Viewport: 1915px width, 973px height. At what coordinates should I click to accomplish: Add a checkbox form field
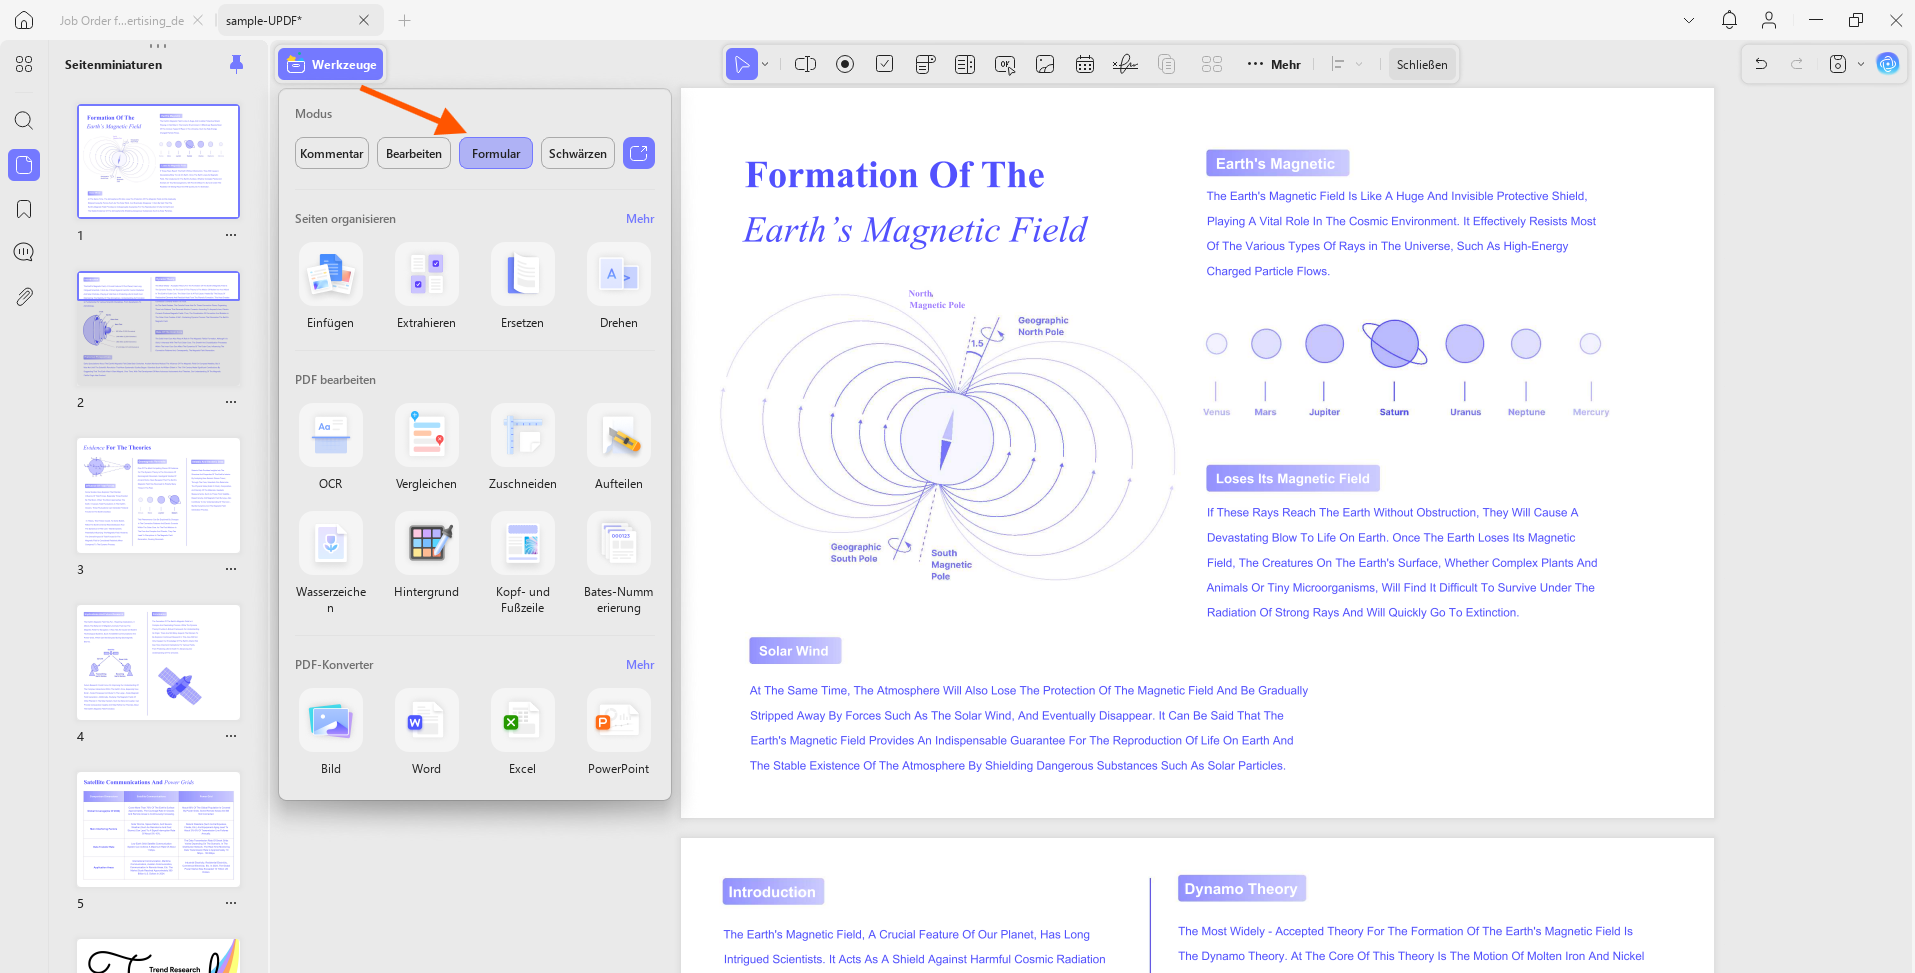(x=885, y=64)
